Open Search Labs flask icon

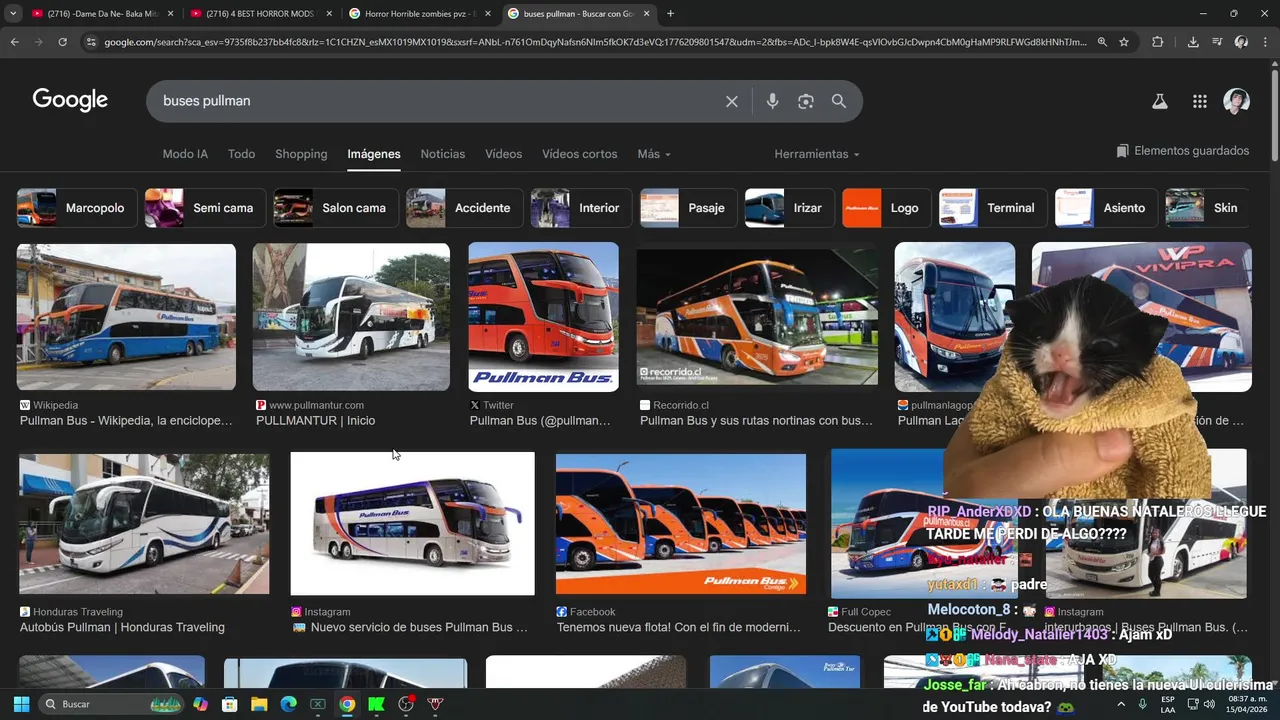click(x=1160, y=101)
